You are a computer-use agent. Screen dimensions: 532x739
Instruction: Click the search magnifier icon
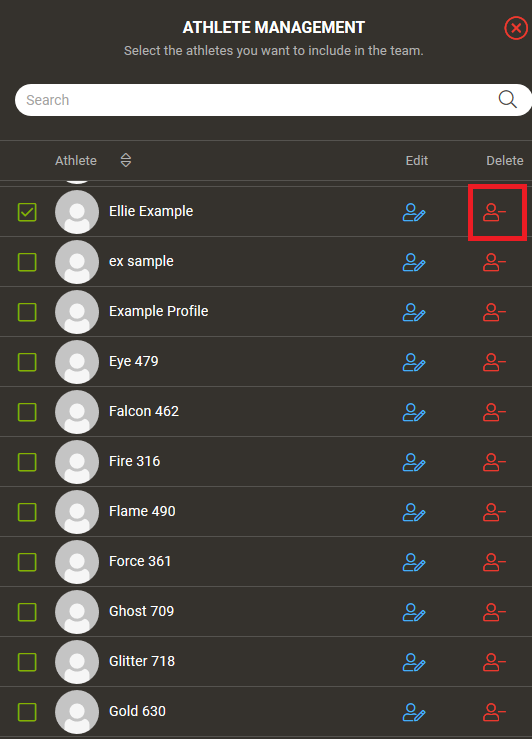507,99
